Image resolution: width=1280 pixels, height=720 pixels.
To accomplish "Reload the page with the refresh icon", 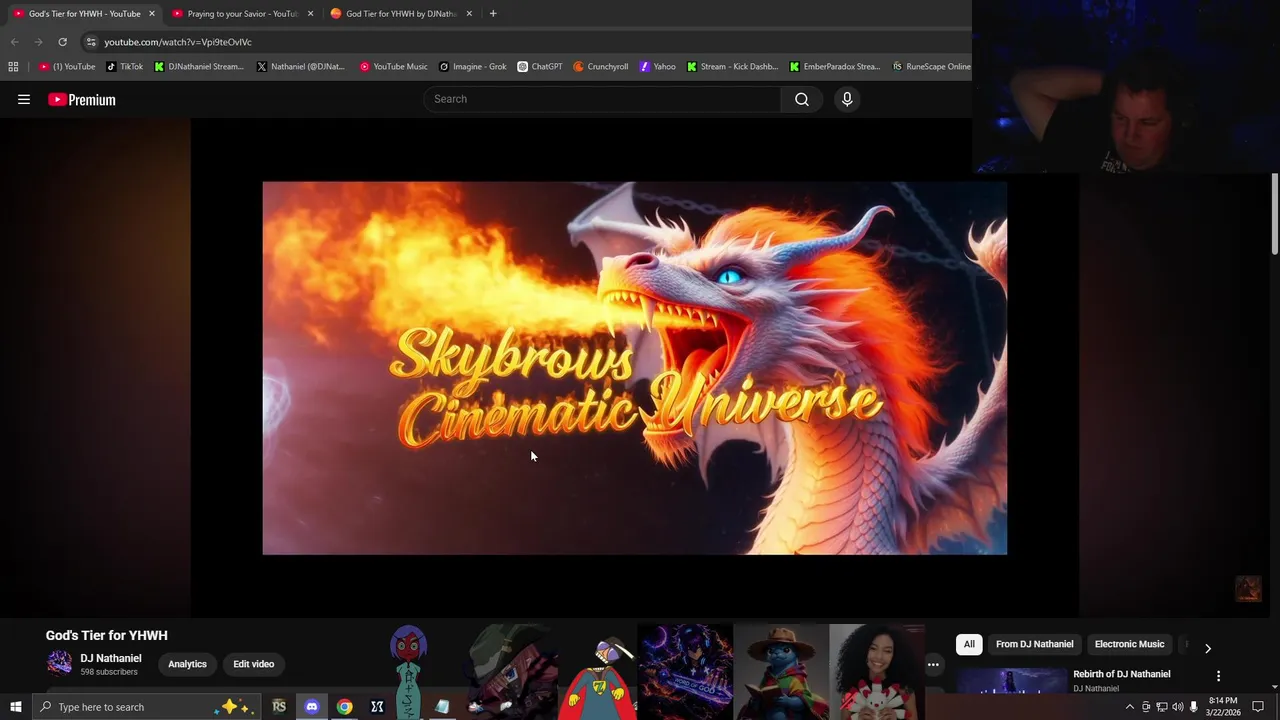I will (x=62, y=42).
